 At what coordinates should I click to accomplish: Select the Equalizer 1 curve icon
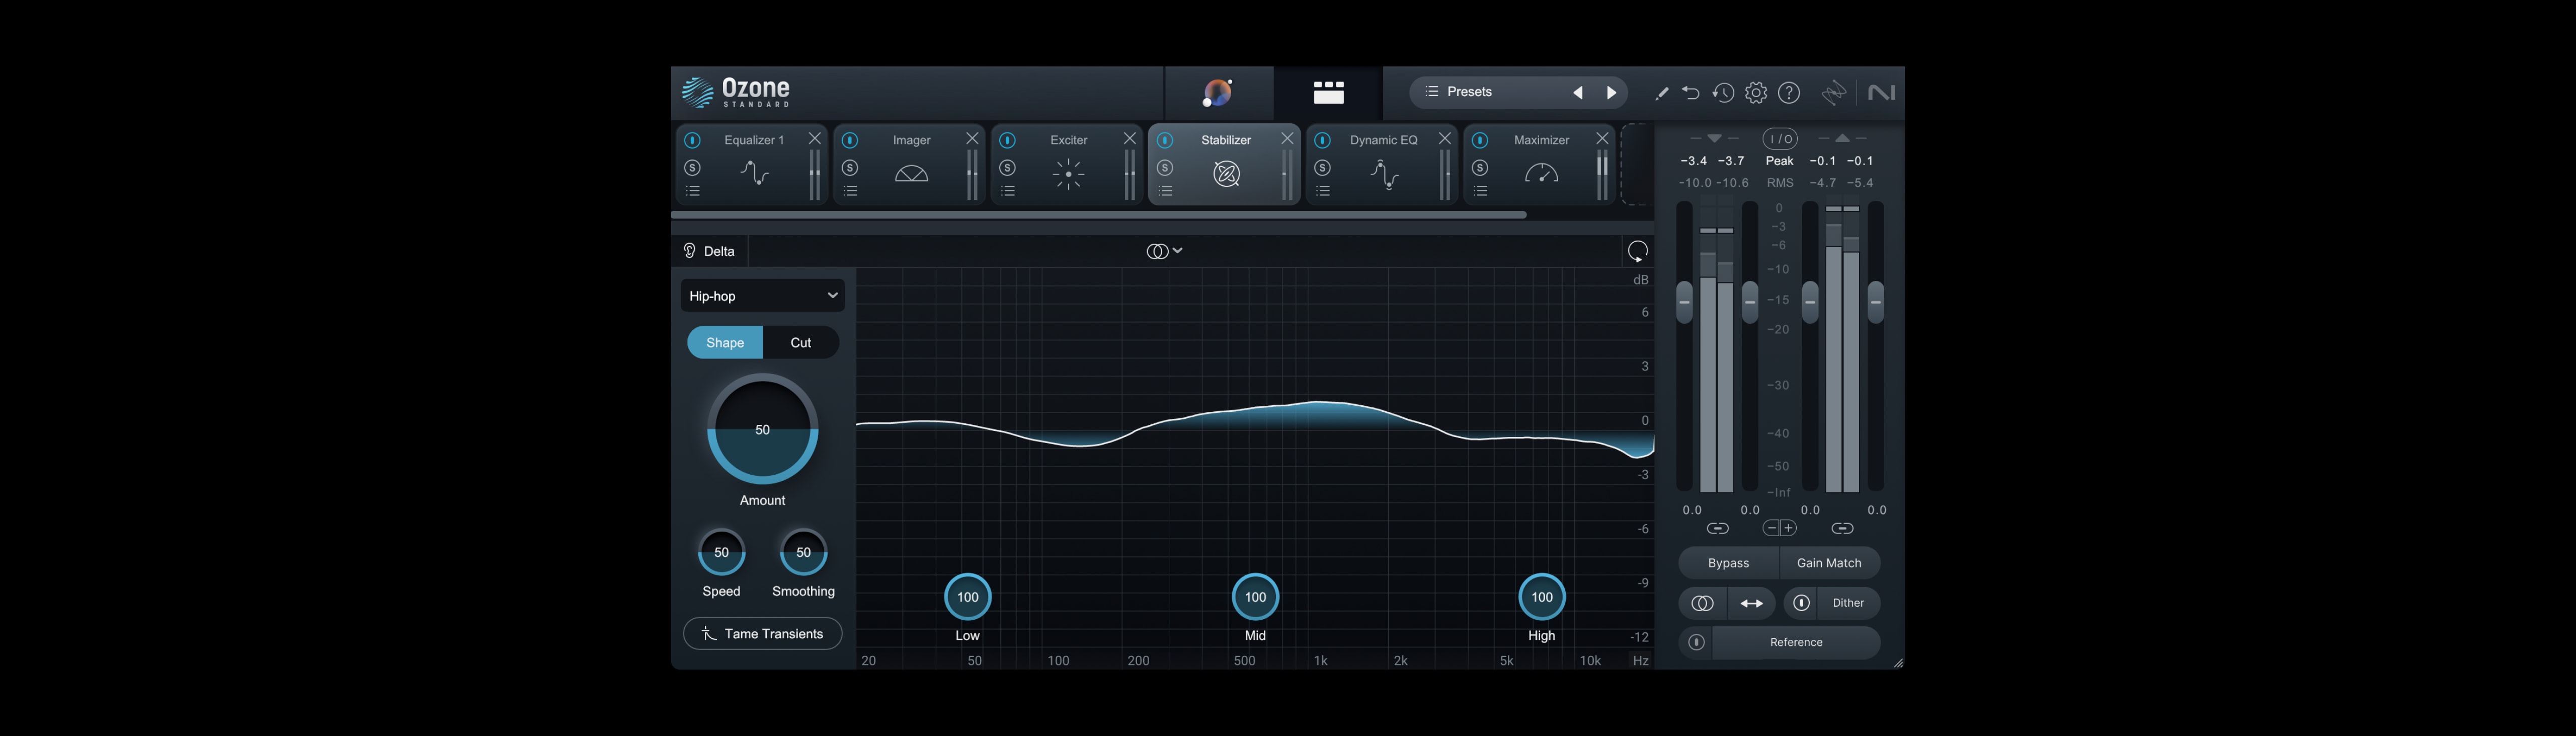[754, 173]
